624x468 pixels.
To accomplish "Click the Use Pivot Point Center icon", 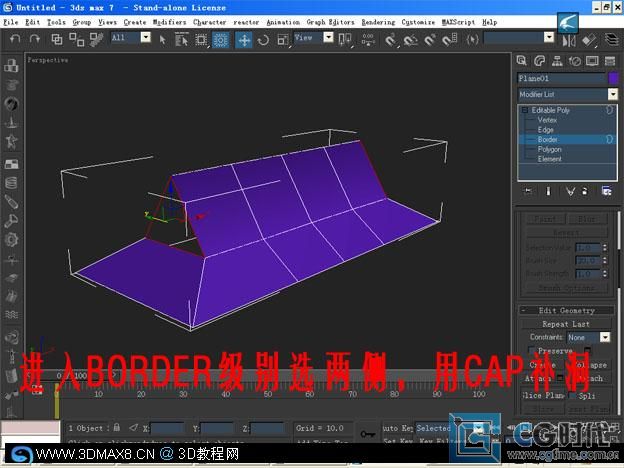I will 345,39.
